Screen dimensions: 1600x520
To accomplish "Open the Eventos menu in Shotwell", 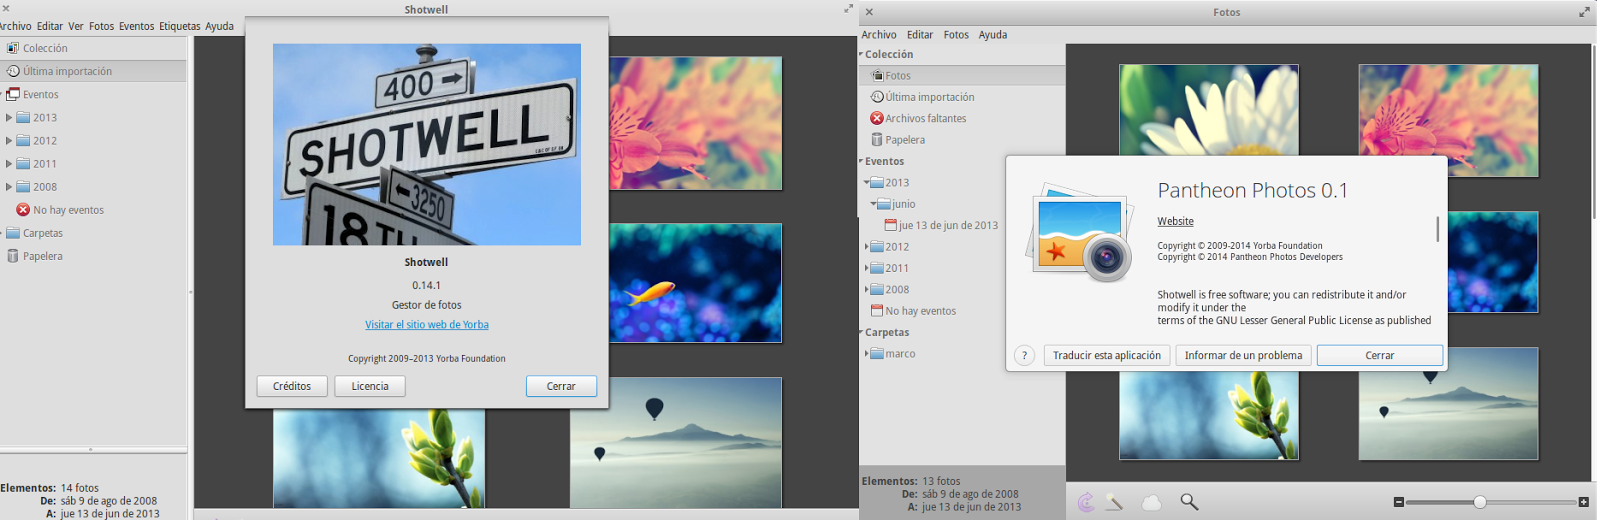I will (136, 26).
